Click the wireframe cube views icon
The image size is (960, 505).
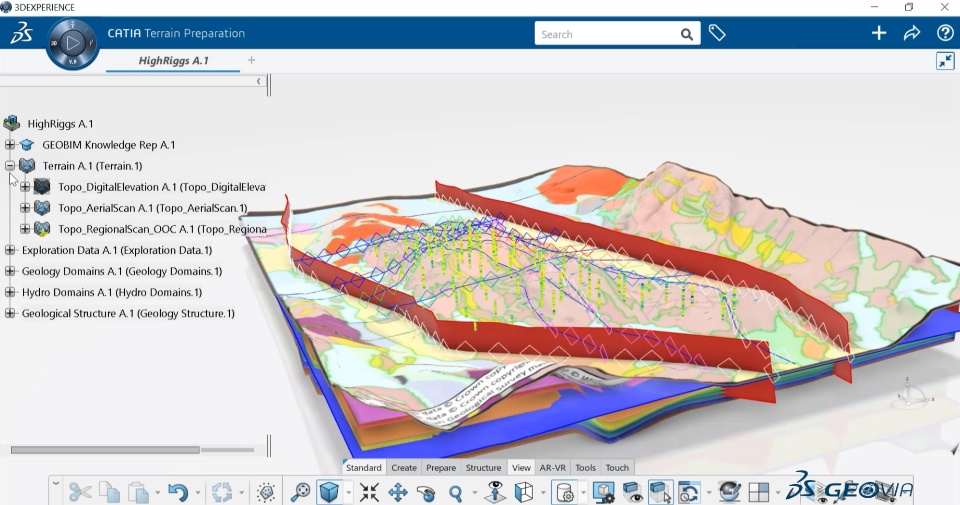click(524, 492)
